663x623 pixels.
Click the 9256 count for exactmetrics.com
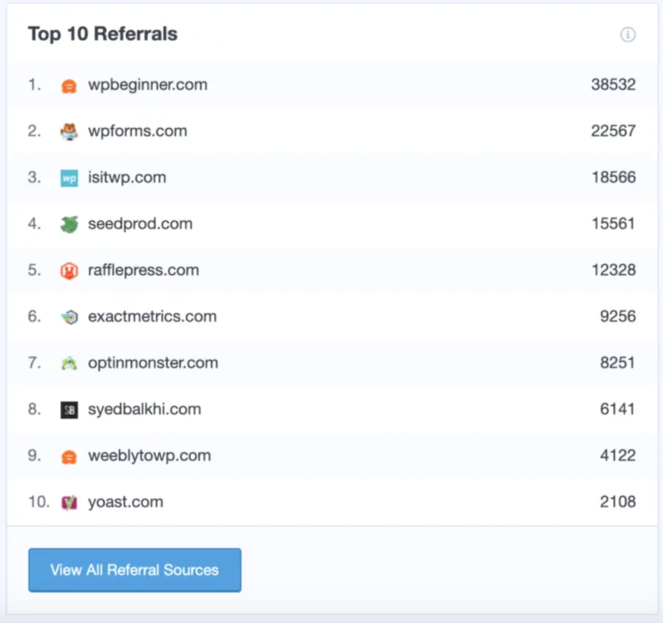(x=617, y=317)
